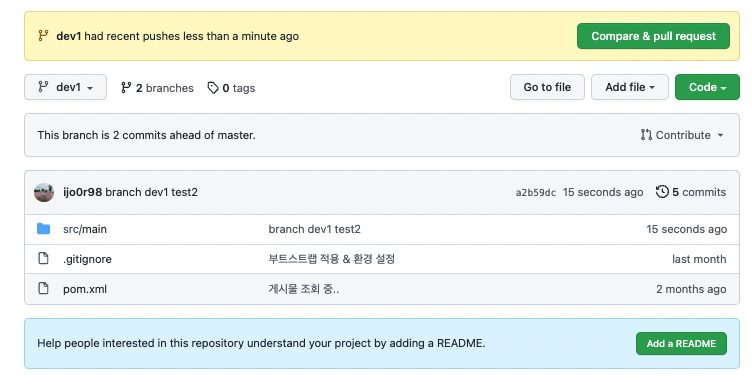Click the file icon next to .gitignore
The height and width of the screenshot is (392, 752).
[x=44, y=258]
